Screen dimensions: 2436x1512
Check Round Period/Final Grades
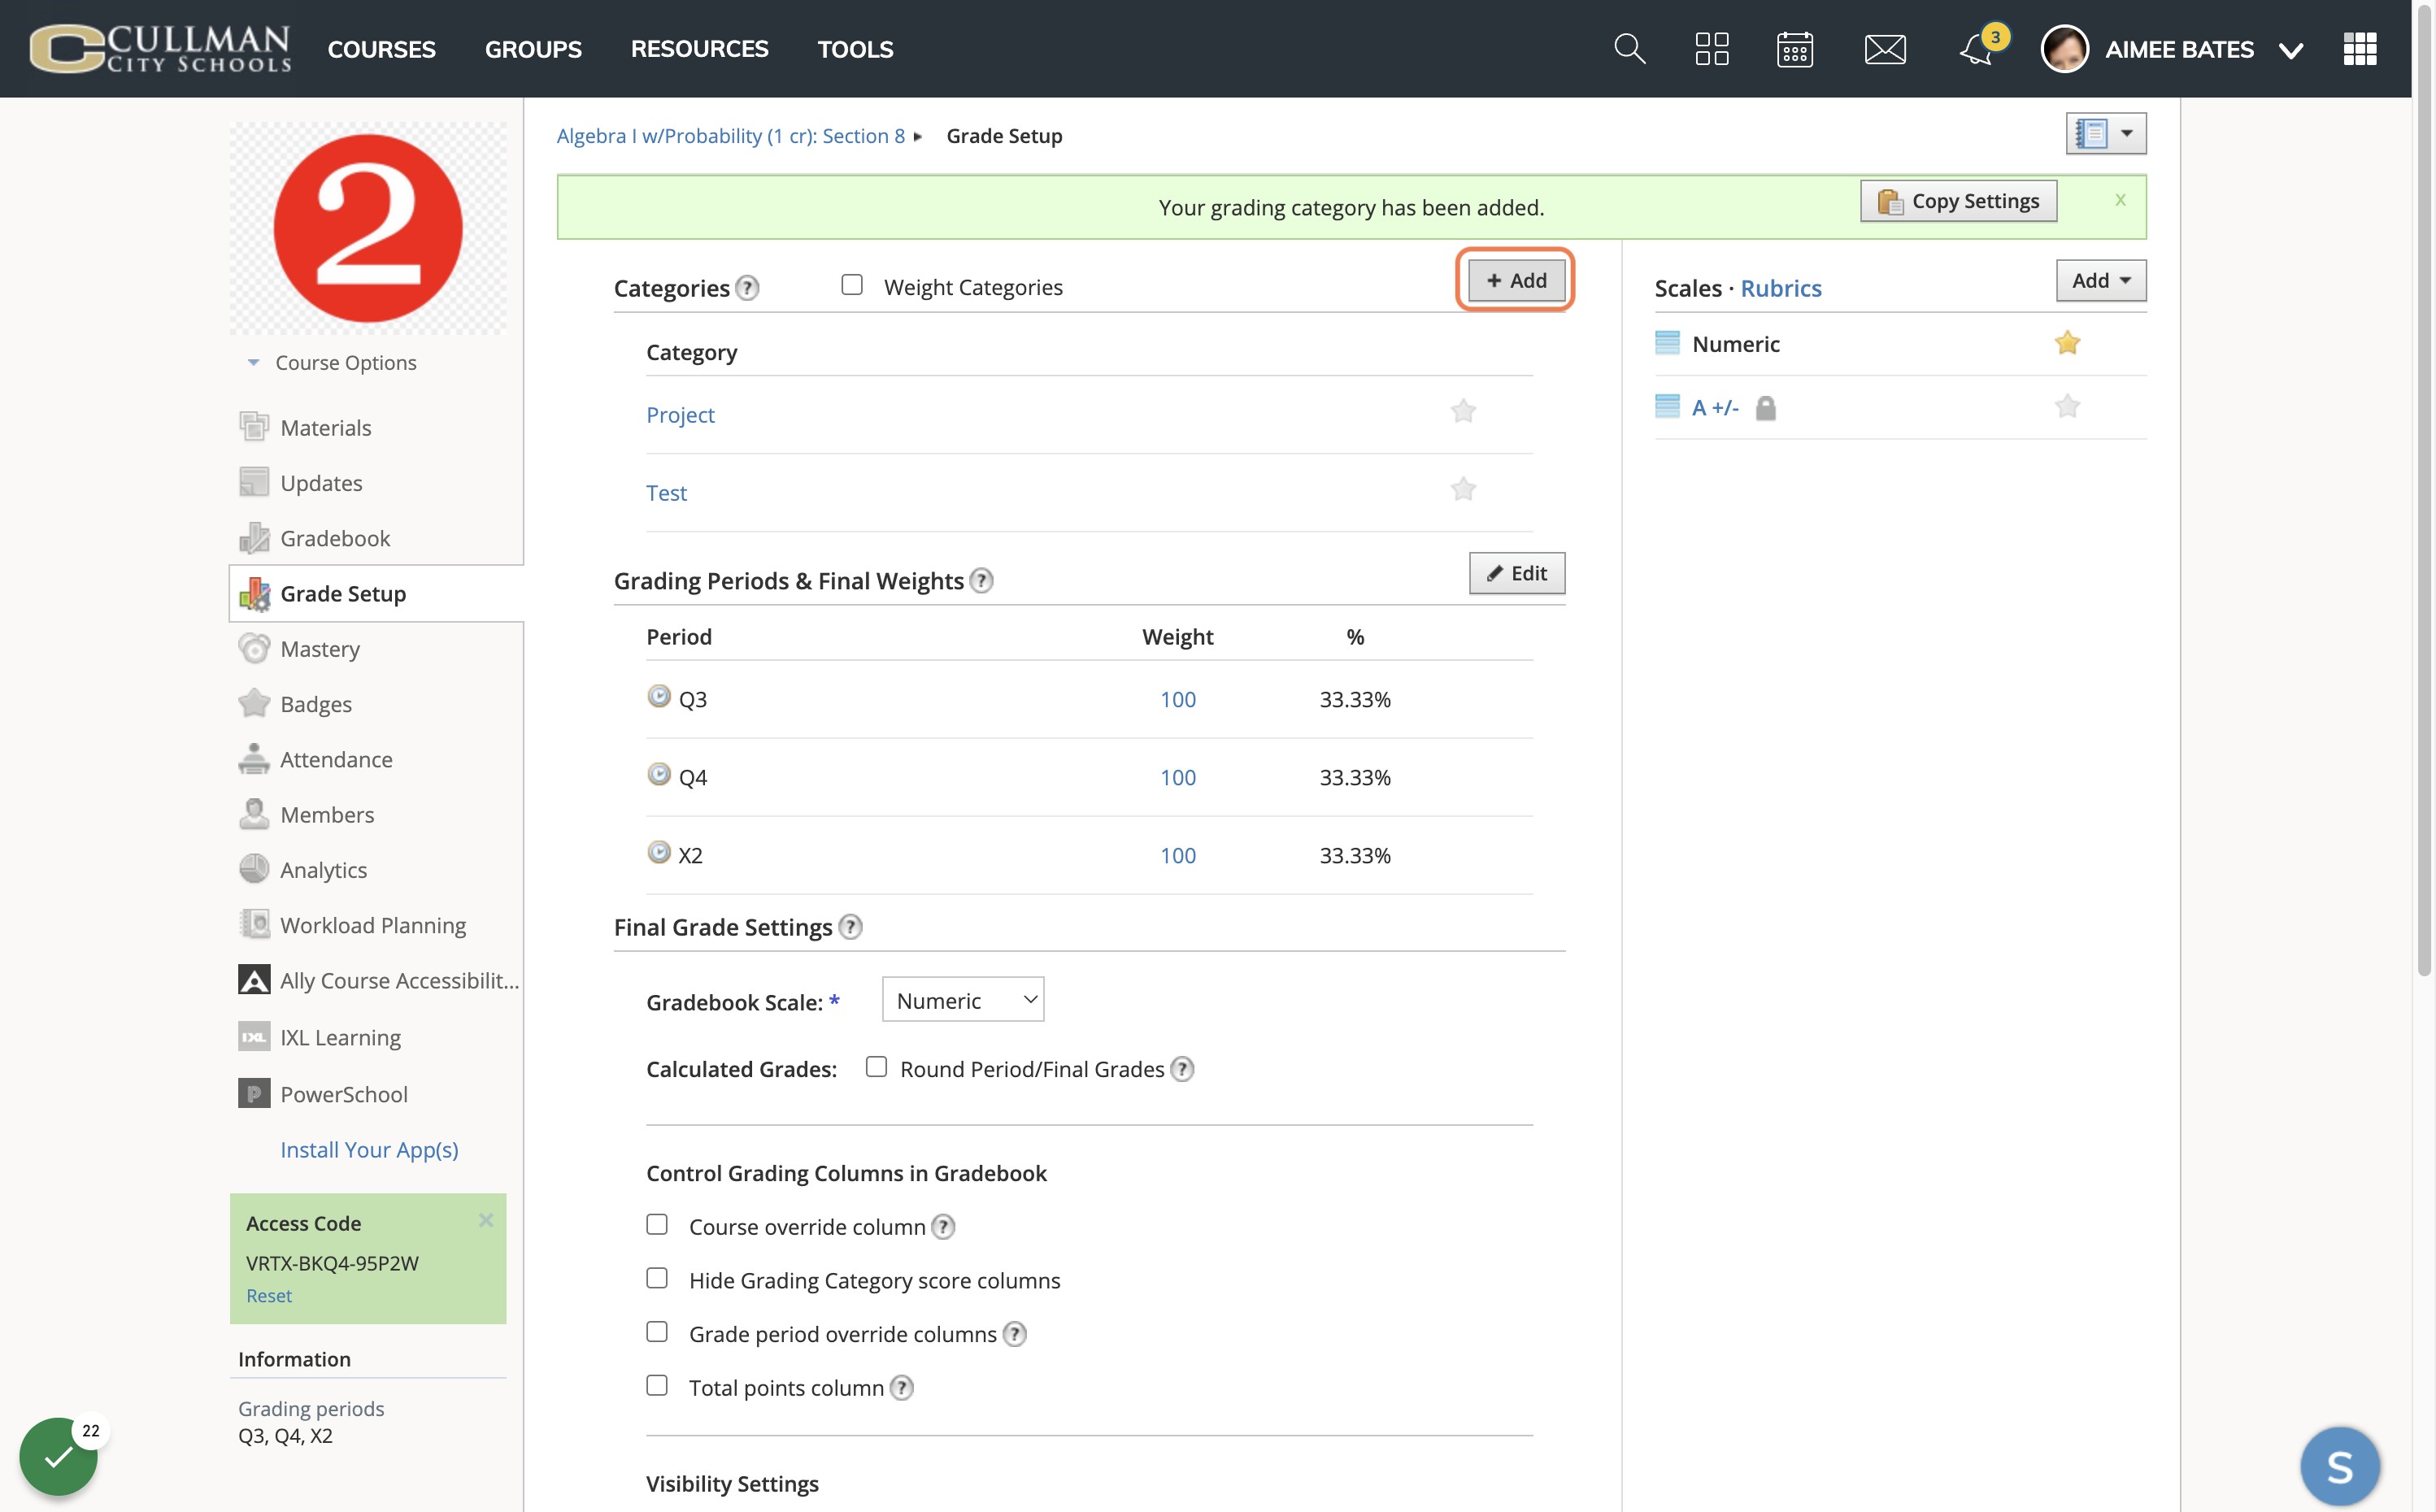point(876,1067)
